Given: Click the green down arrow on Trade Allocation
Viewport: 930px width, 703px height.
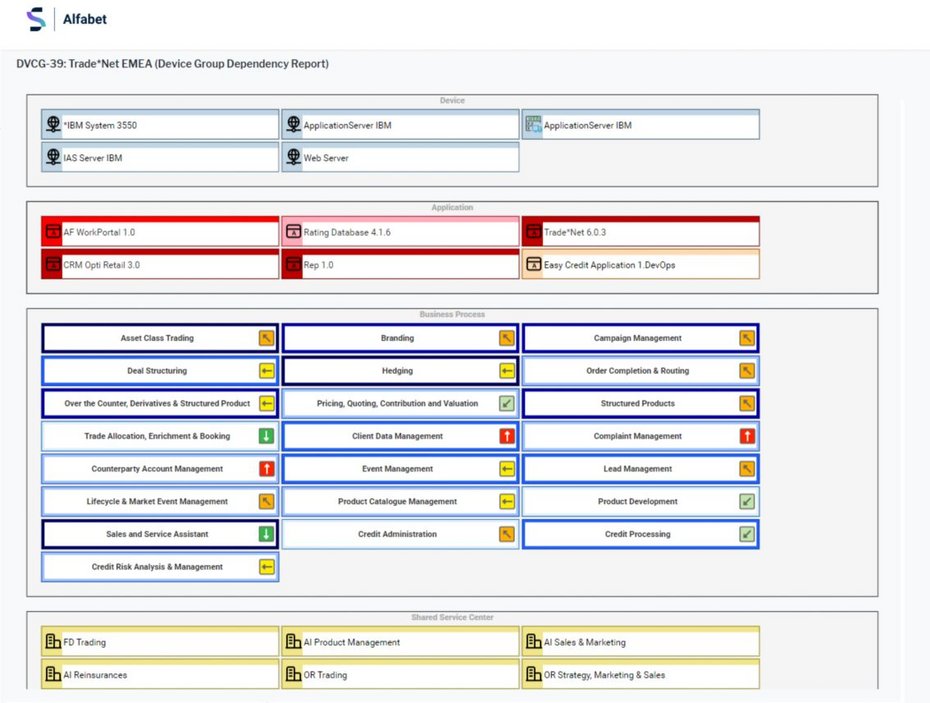Looking at the screenshot, I should (x=267, y=436).
